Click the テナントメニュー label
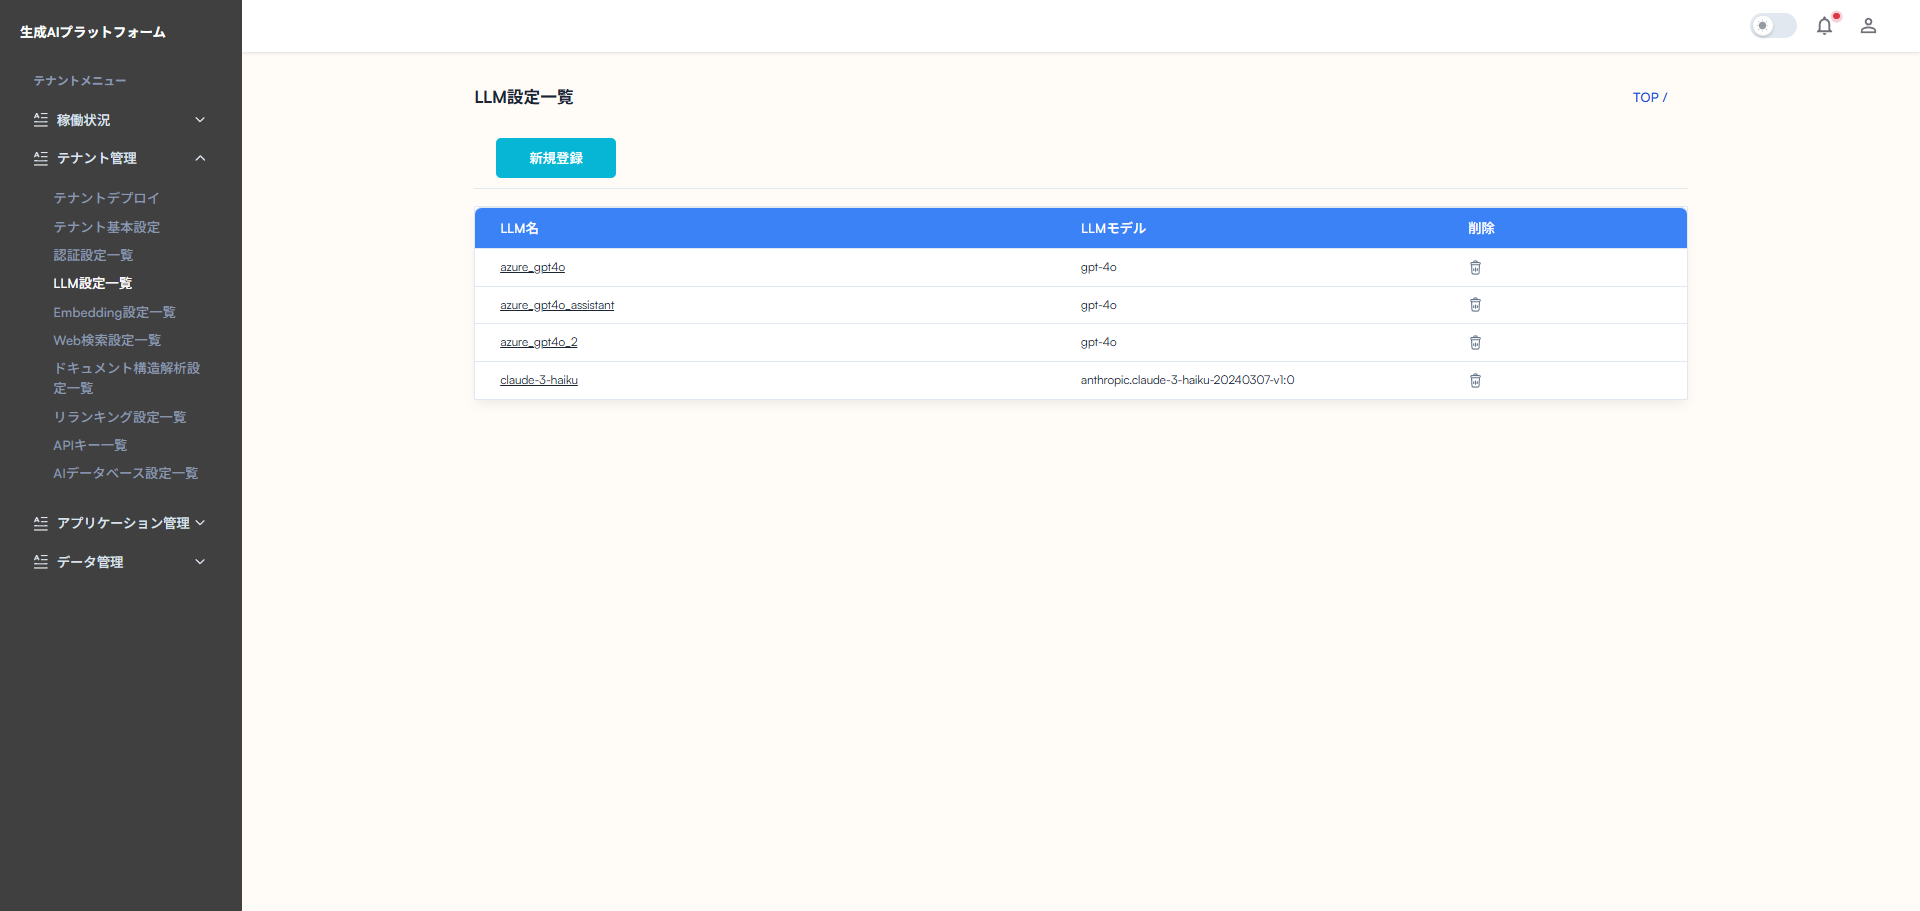Screen dimensions: 1920x911 pyautogui.click(x=80, y=81)
